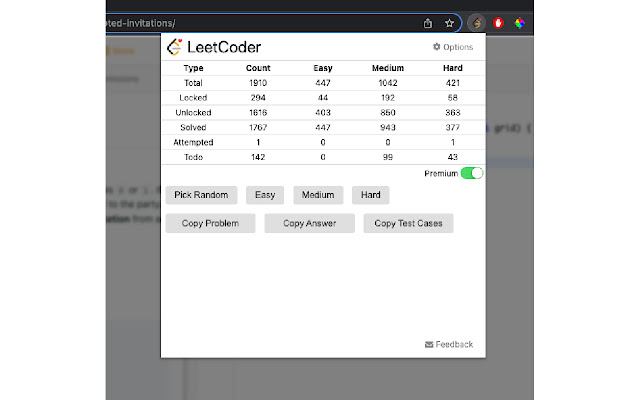Click the Copy Problem button
This screenshot has height=400, width=640.
tap(210, 223)
